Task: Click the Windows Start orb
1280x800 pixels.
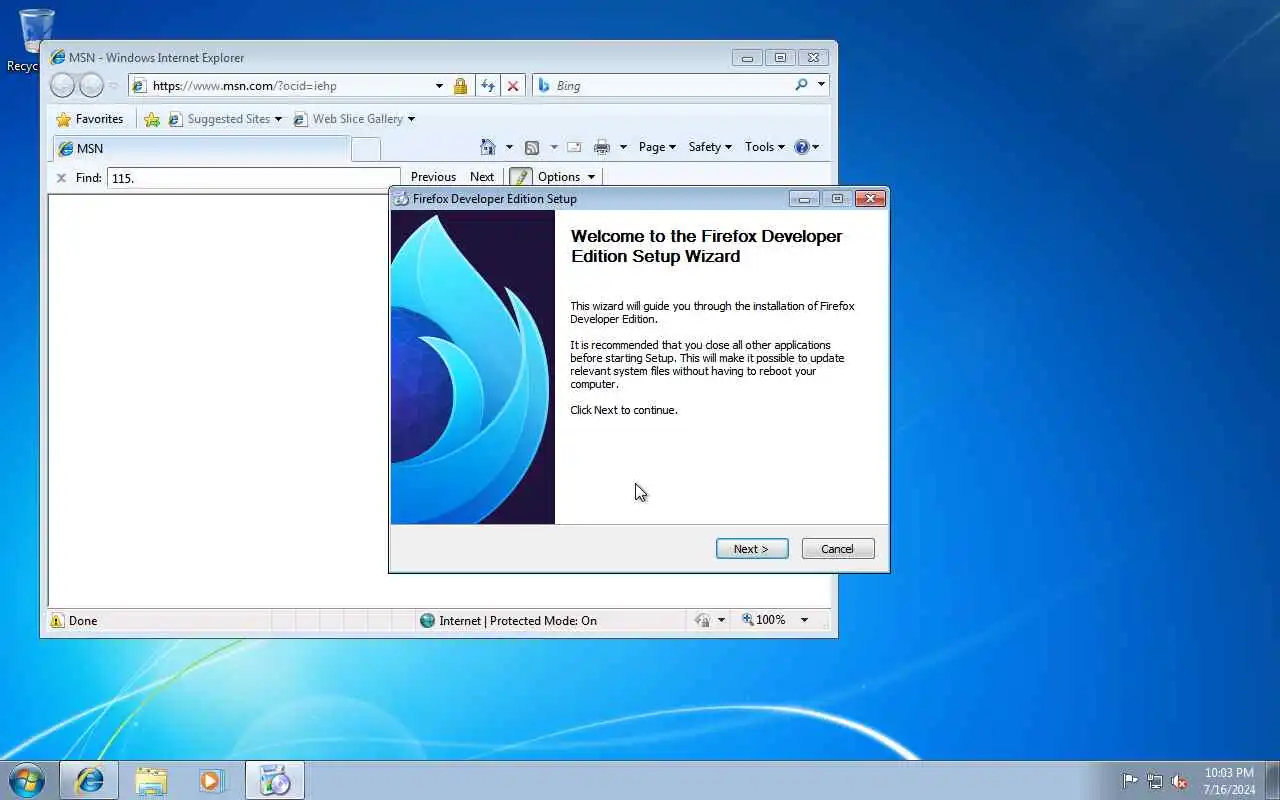Action: [26, 780]
